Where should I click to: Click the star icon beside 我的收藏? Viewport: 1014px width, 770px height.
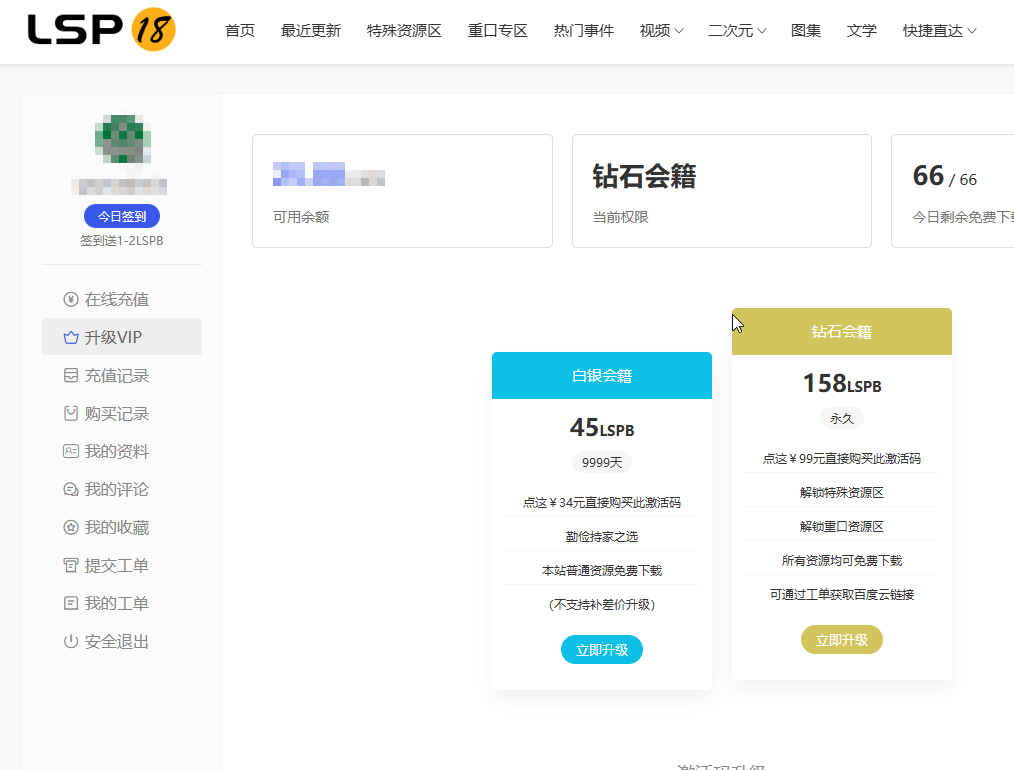pyautogui.click(x=70, y=528)
